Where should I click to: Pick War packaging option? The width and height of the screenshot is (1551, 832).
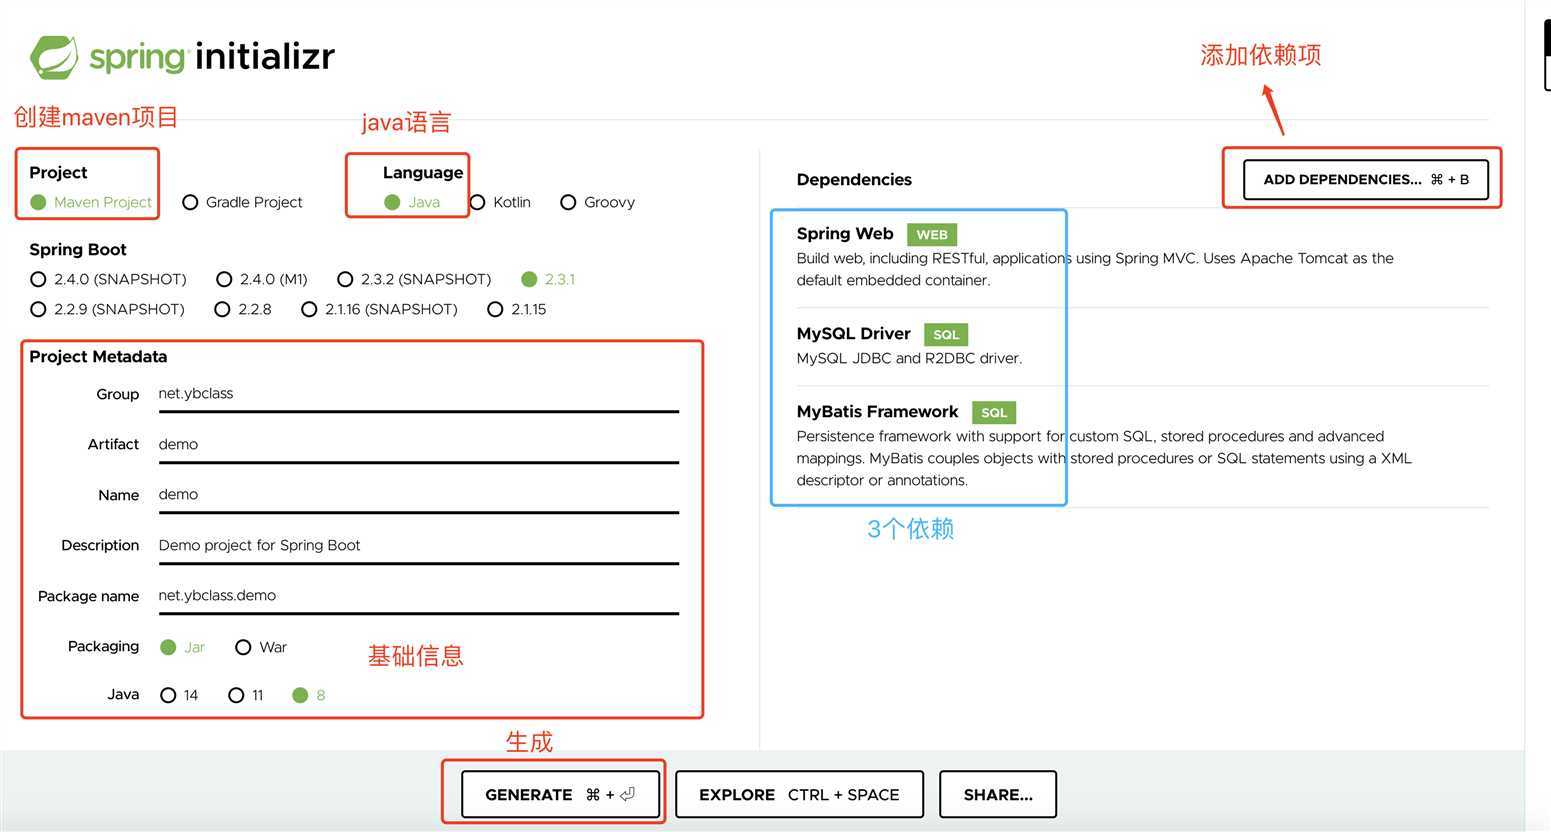pyautogui.click(x=261, y=647)
